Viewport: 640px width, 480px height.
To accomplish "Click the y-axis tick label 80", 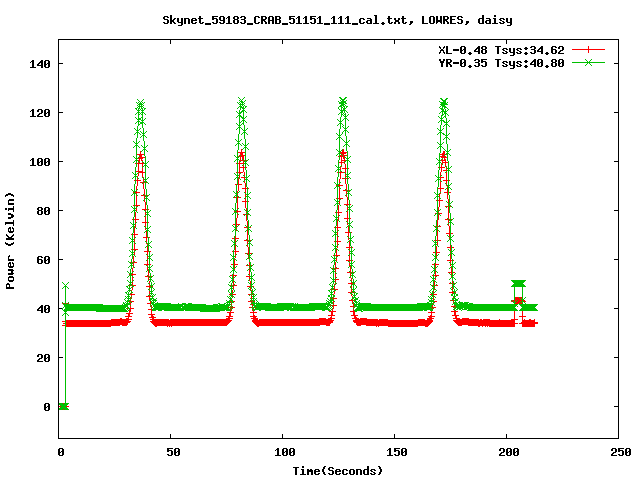I will (x=43, y=211).
